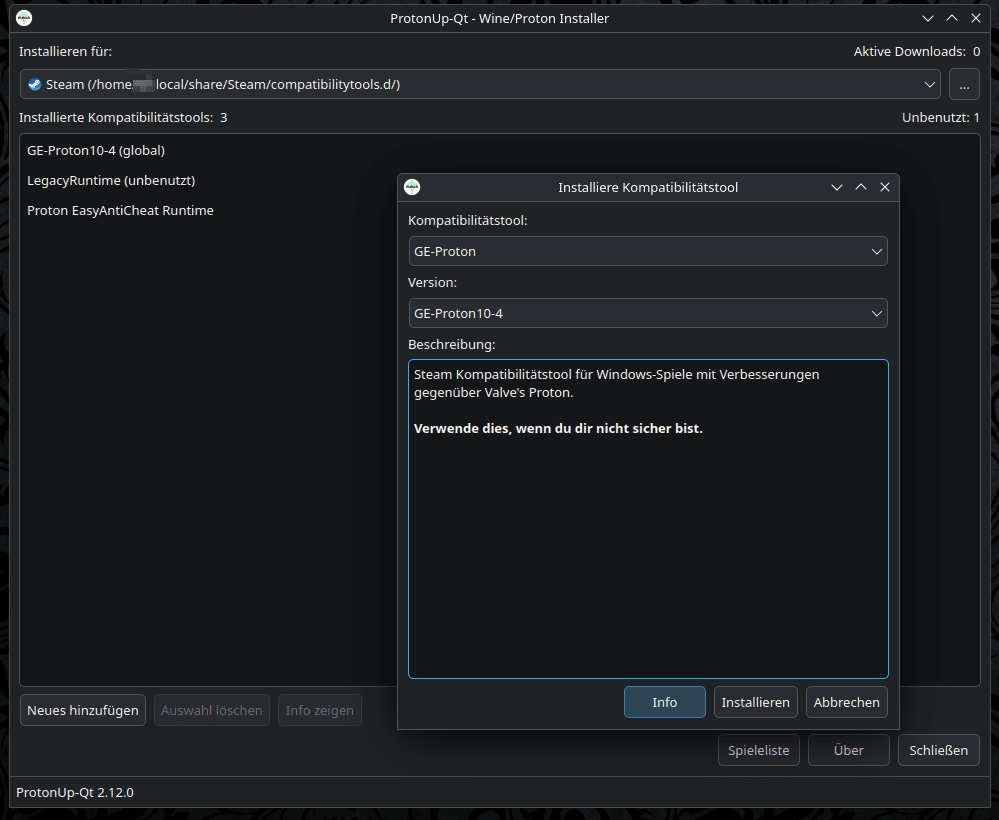Click the 'ProtonUp-Qt - Wine/Proton Installer' window title
This screenshot has width=999, height=820.
(x=500, y=18)
